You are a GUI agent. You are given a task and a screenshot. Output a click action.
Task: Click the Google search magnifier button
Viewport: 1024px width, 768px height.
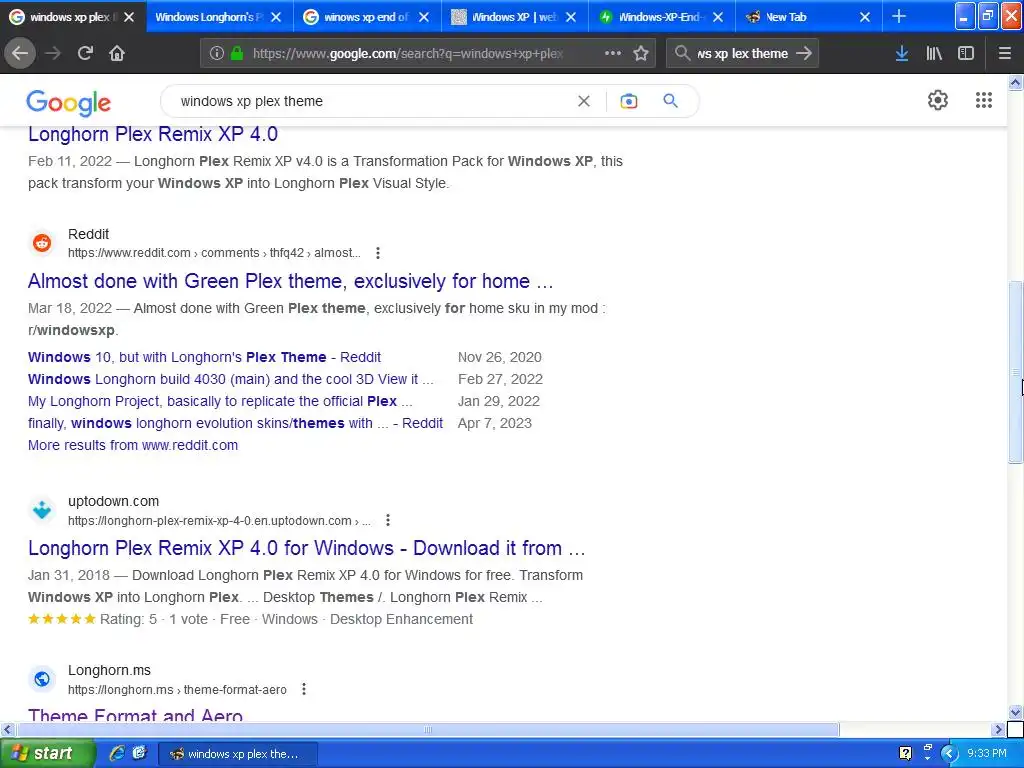tap(671, 101)
